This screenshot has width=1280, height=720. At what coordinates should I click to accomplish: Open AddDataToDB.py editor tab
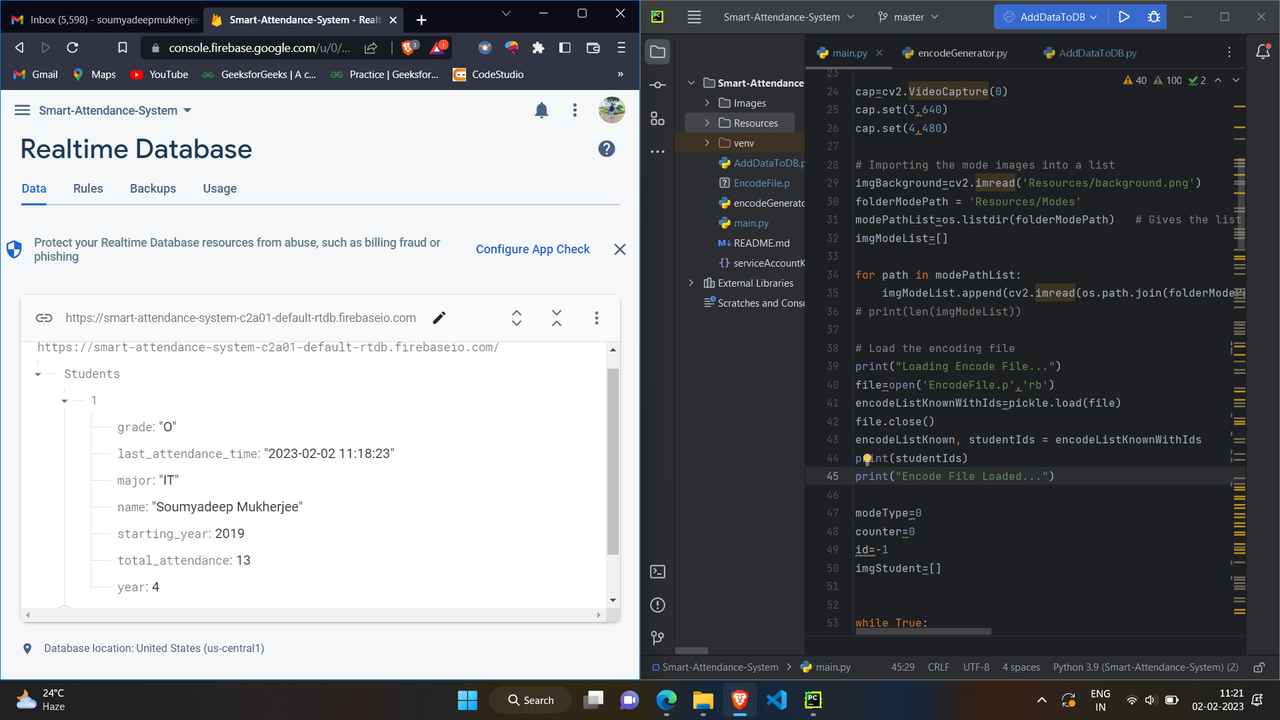tap(1088, 53)
